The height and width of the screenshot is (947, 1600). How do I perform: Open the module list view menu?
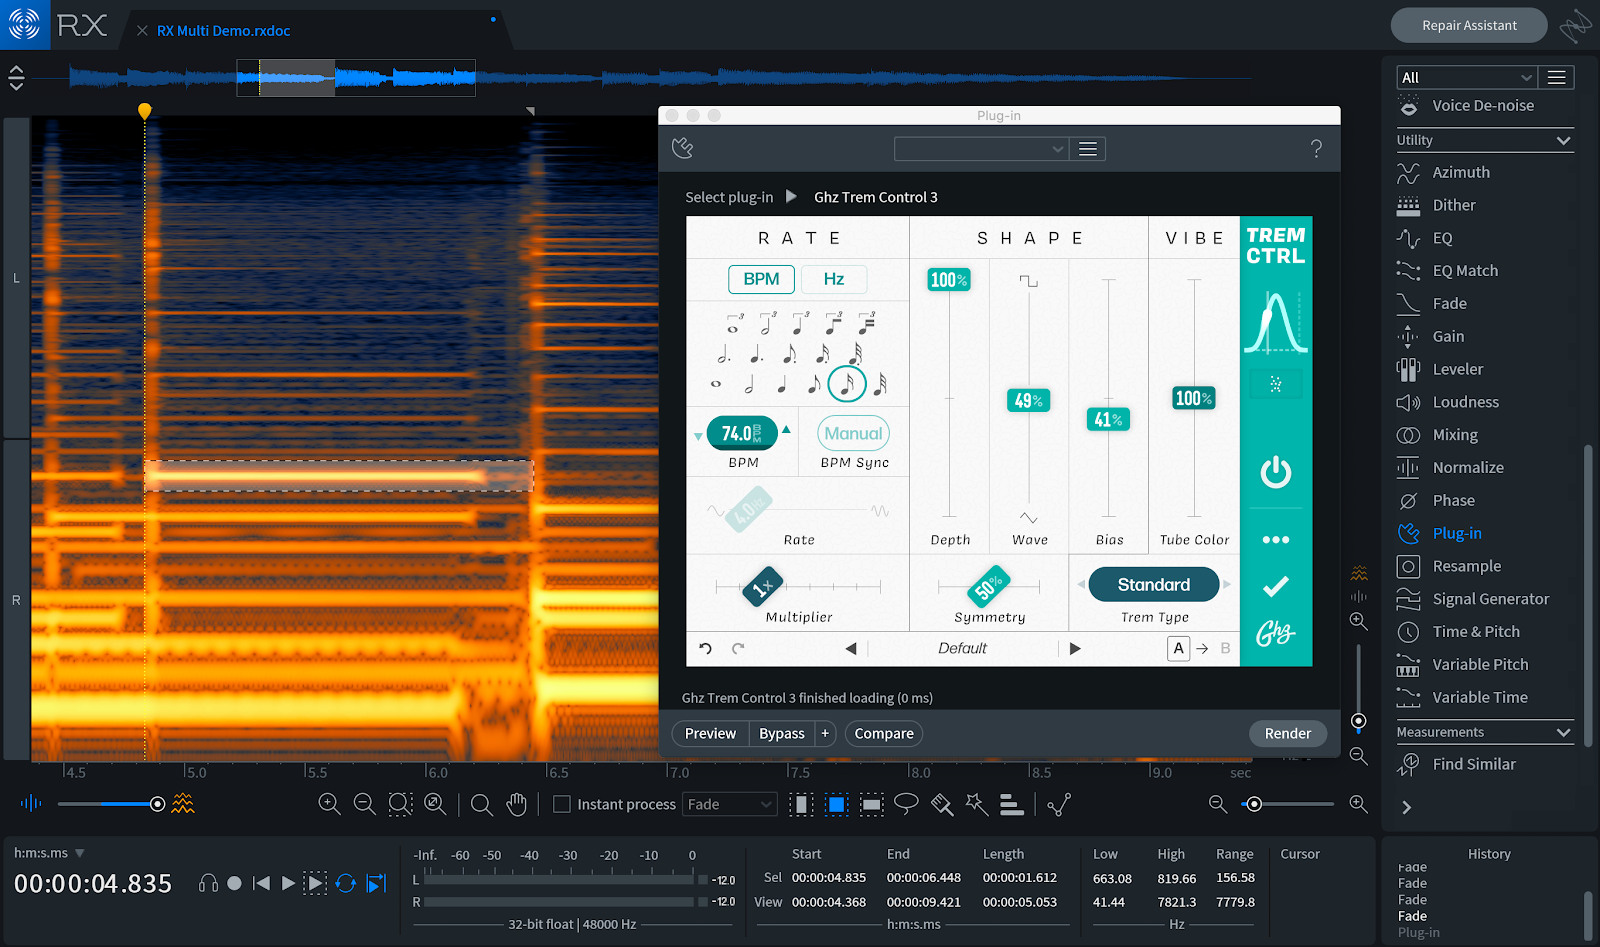1556,77
